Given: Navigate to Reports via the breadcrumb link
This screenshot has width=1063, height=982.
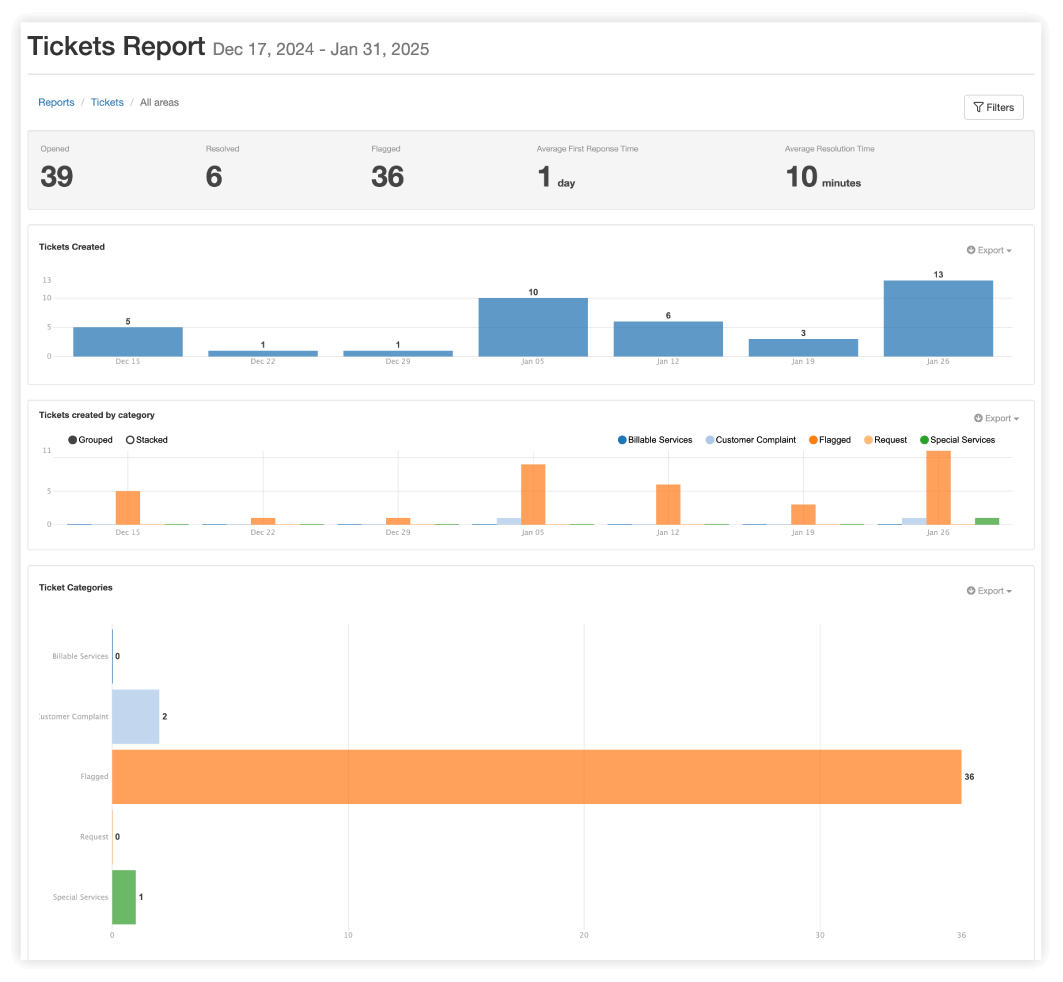Looking at the screenshot, I should click(x=56, y=102).
